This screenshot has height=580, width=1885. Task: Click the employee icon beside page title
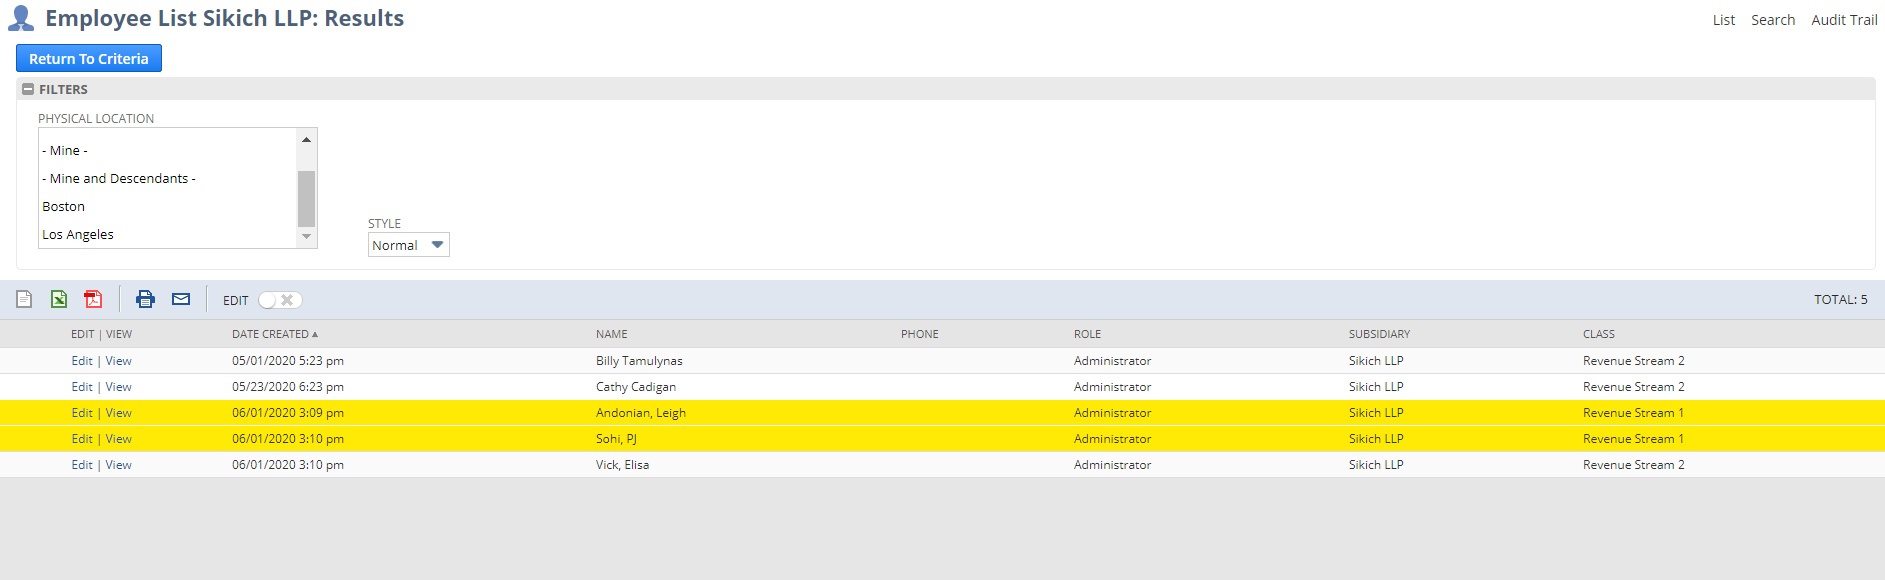tap(21, 19)
